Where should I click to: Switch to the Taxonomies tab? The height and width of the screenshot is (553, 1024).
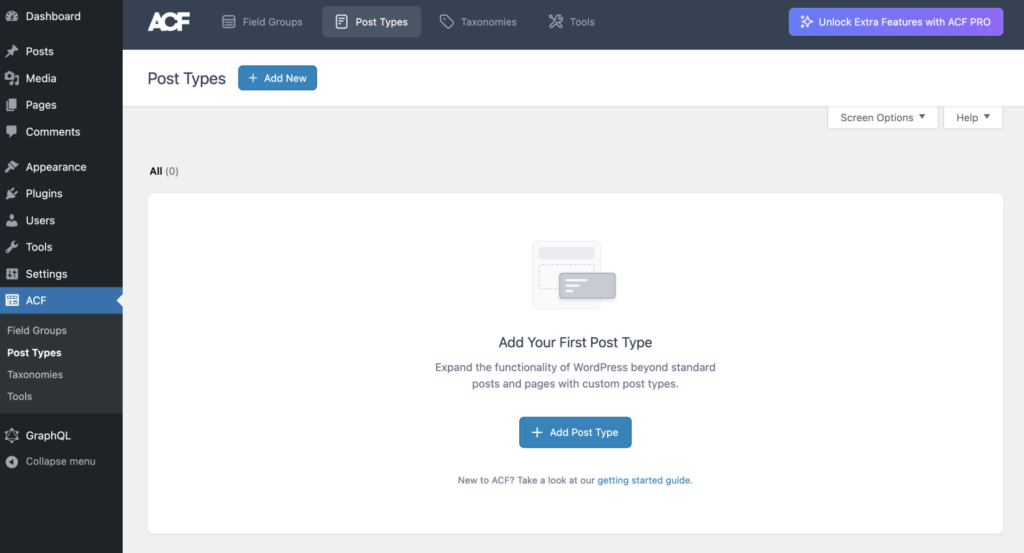pos(478,22)
